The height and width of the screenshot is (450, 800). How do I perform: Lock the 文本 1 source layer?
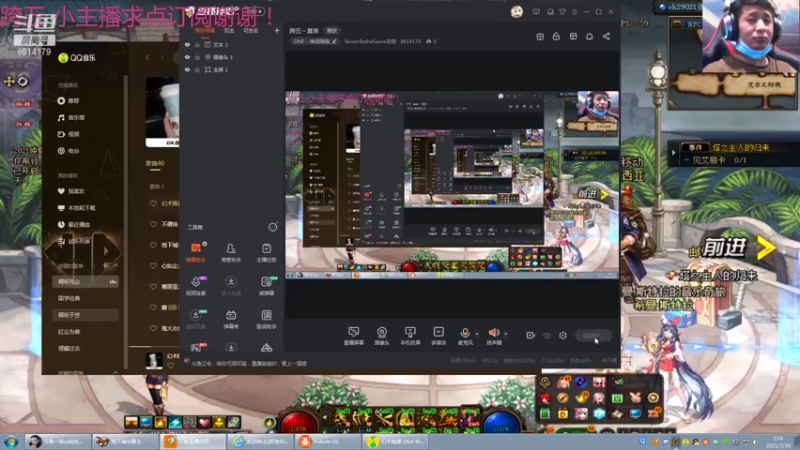coord(197,45)
